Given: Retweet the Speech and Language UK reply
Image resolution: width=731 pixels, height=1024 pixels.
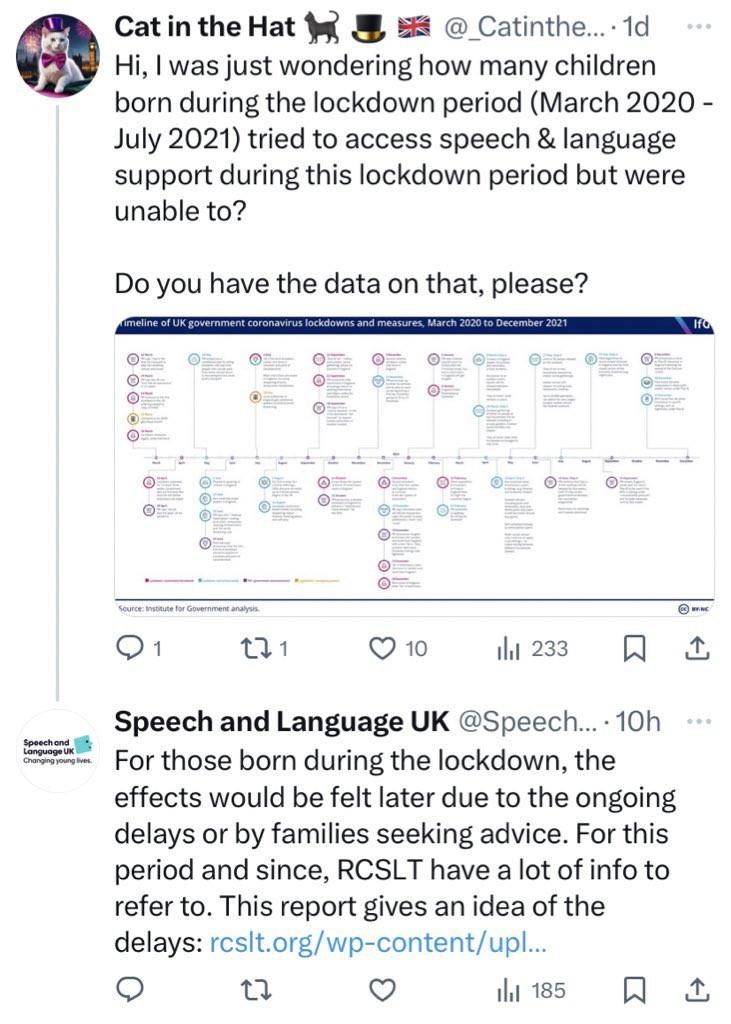Looking at the screenshot, I should point(256,990).
